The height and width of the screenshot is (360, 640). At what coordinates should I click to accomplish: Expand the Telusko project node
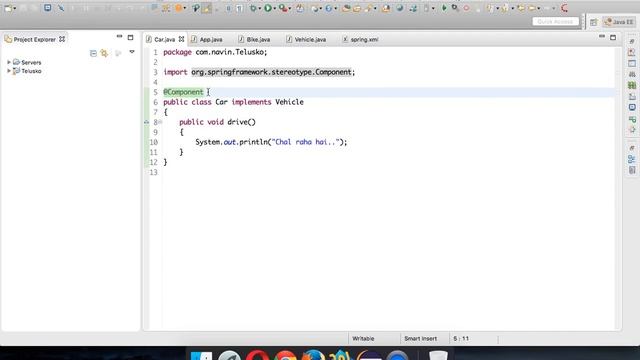coord(9,71)
